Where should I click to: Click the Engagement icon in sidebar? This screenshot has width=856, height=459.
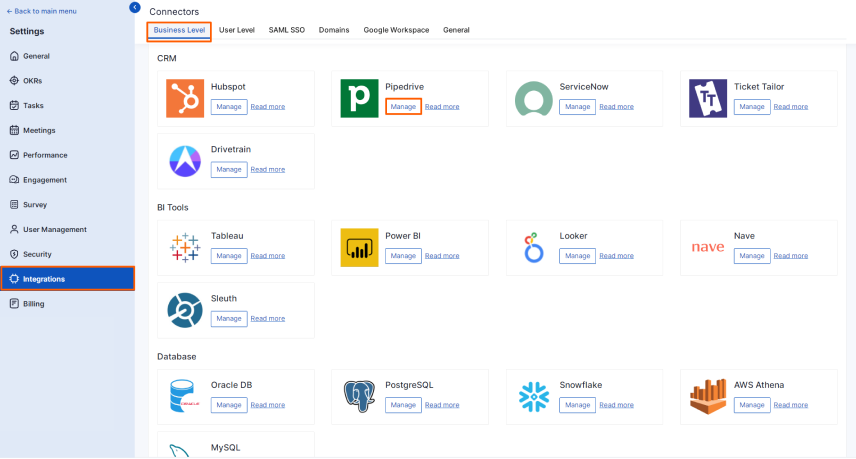click(x=14, y=180)
